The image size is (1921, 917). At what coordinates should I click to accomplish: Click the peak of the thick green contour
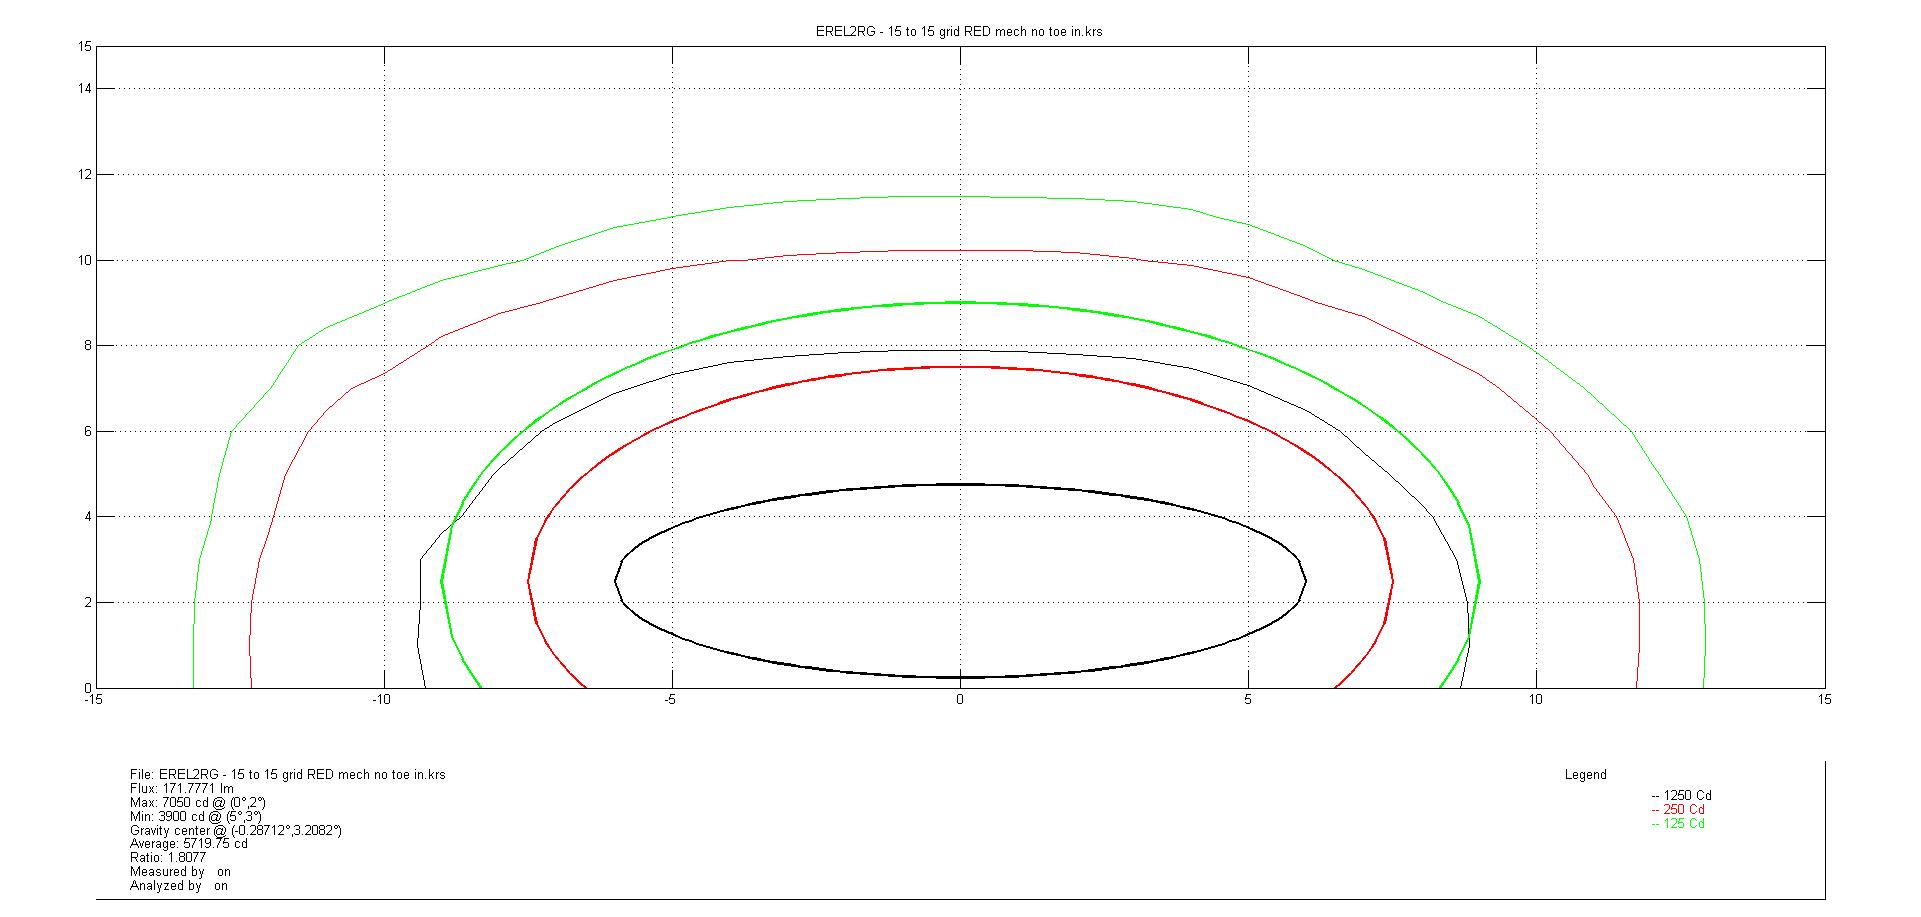click(960, 302)
